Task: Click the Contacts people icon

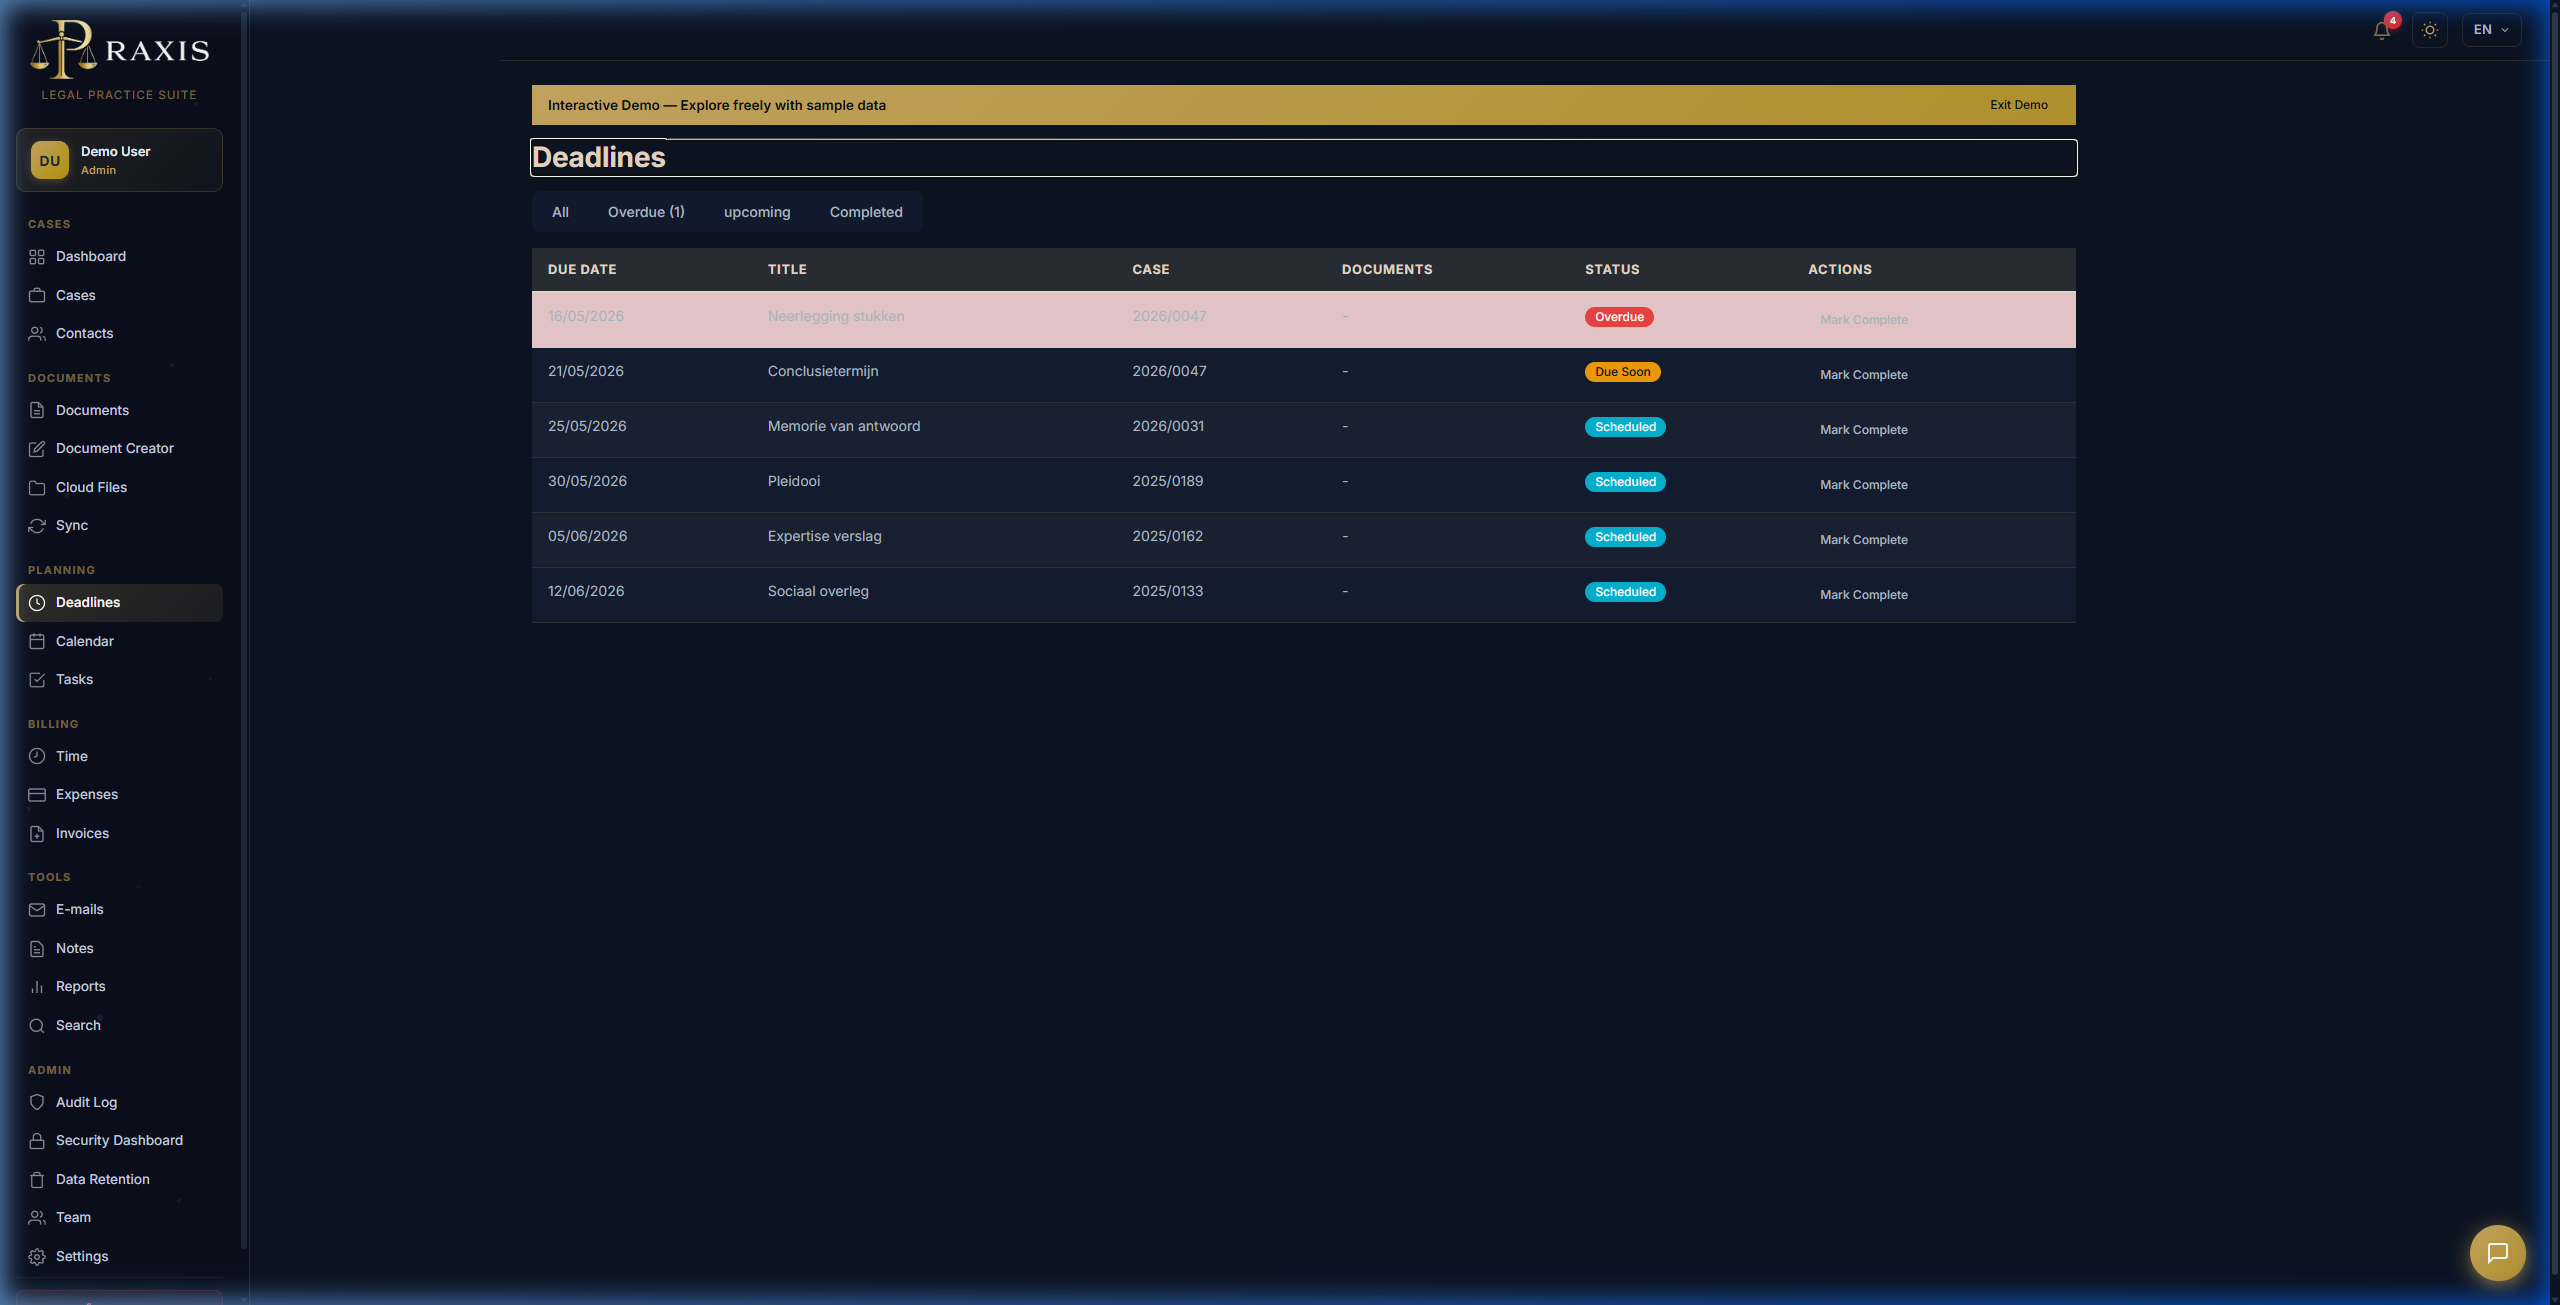Action: coord(37,334)
